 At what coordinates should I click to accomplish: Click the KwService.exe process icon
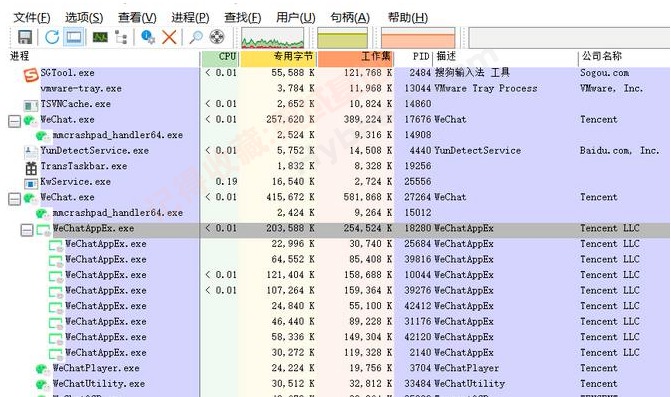[x=31, y=183]
